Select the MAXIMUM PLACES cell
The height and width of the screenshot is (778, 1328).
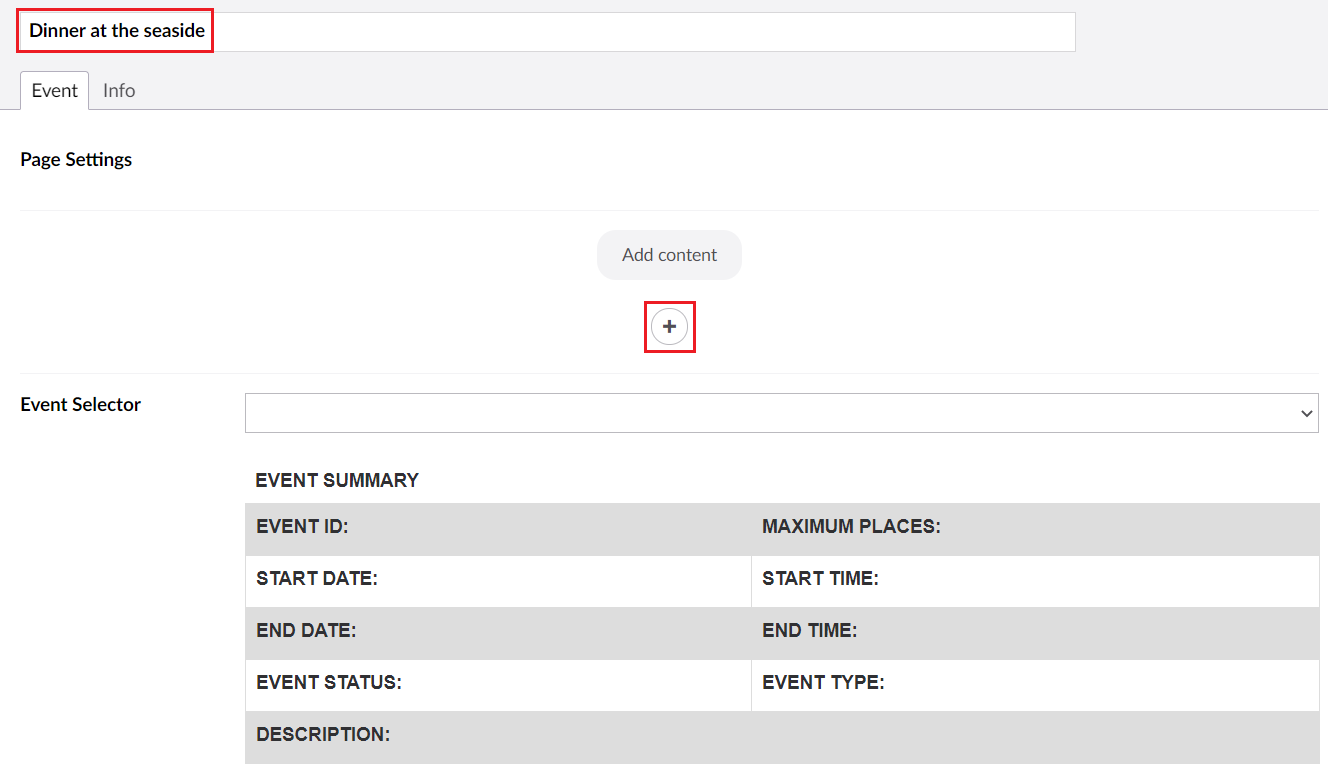tap(1034, 527)
